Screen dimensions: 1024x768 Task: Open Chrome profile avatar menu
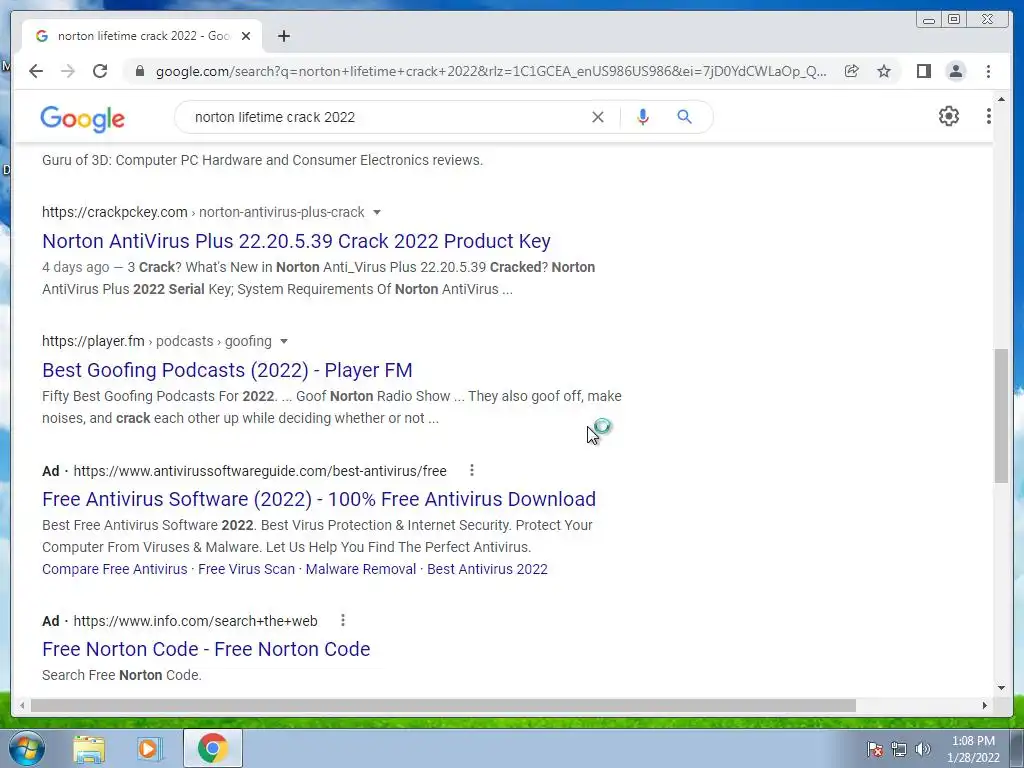[955, 71]
